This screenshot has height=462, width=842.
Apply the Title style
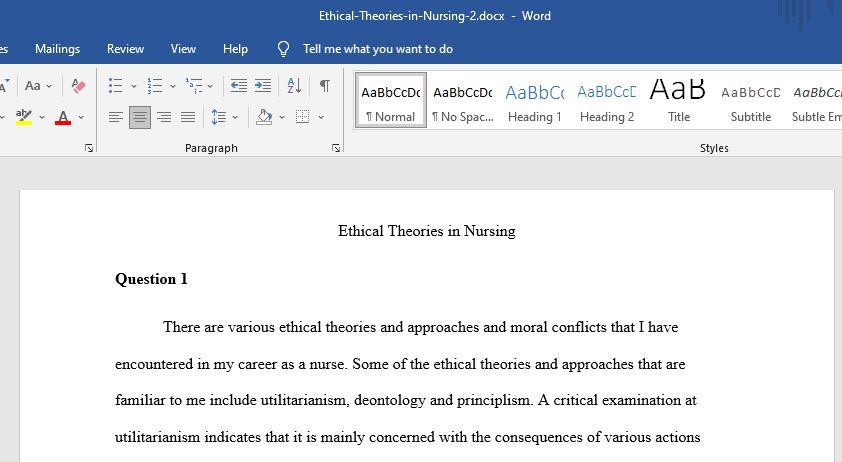pos(678,100)
